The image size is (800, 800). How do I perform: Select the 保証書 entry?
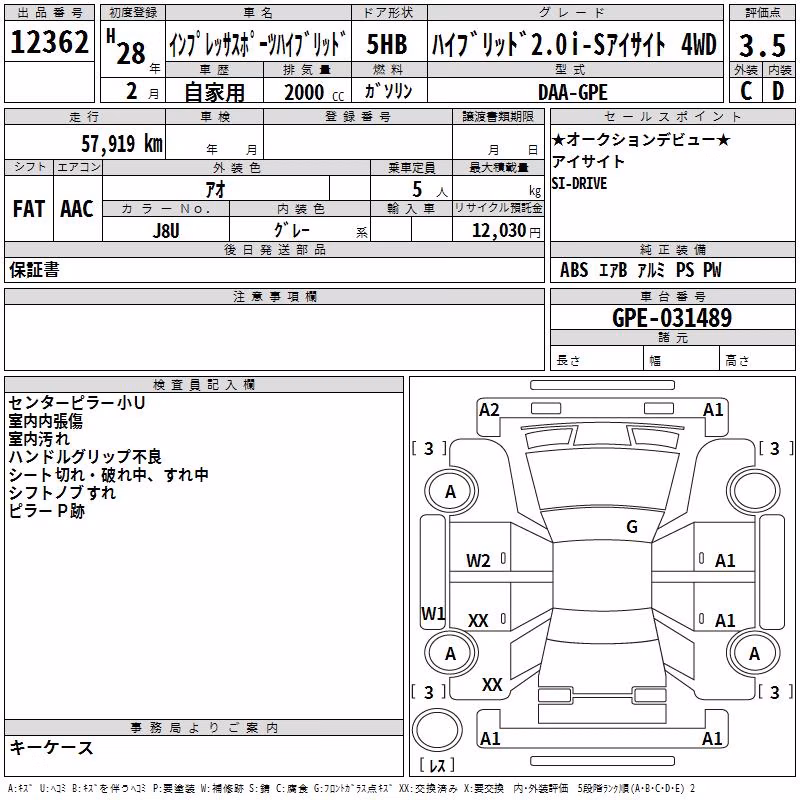pyautogui.click(x=34, y=269)
